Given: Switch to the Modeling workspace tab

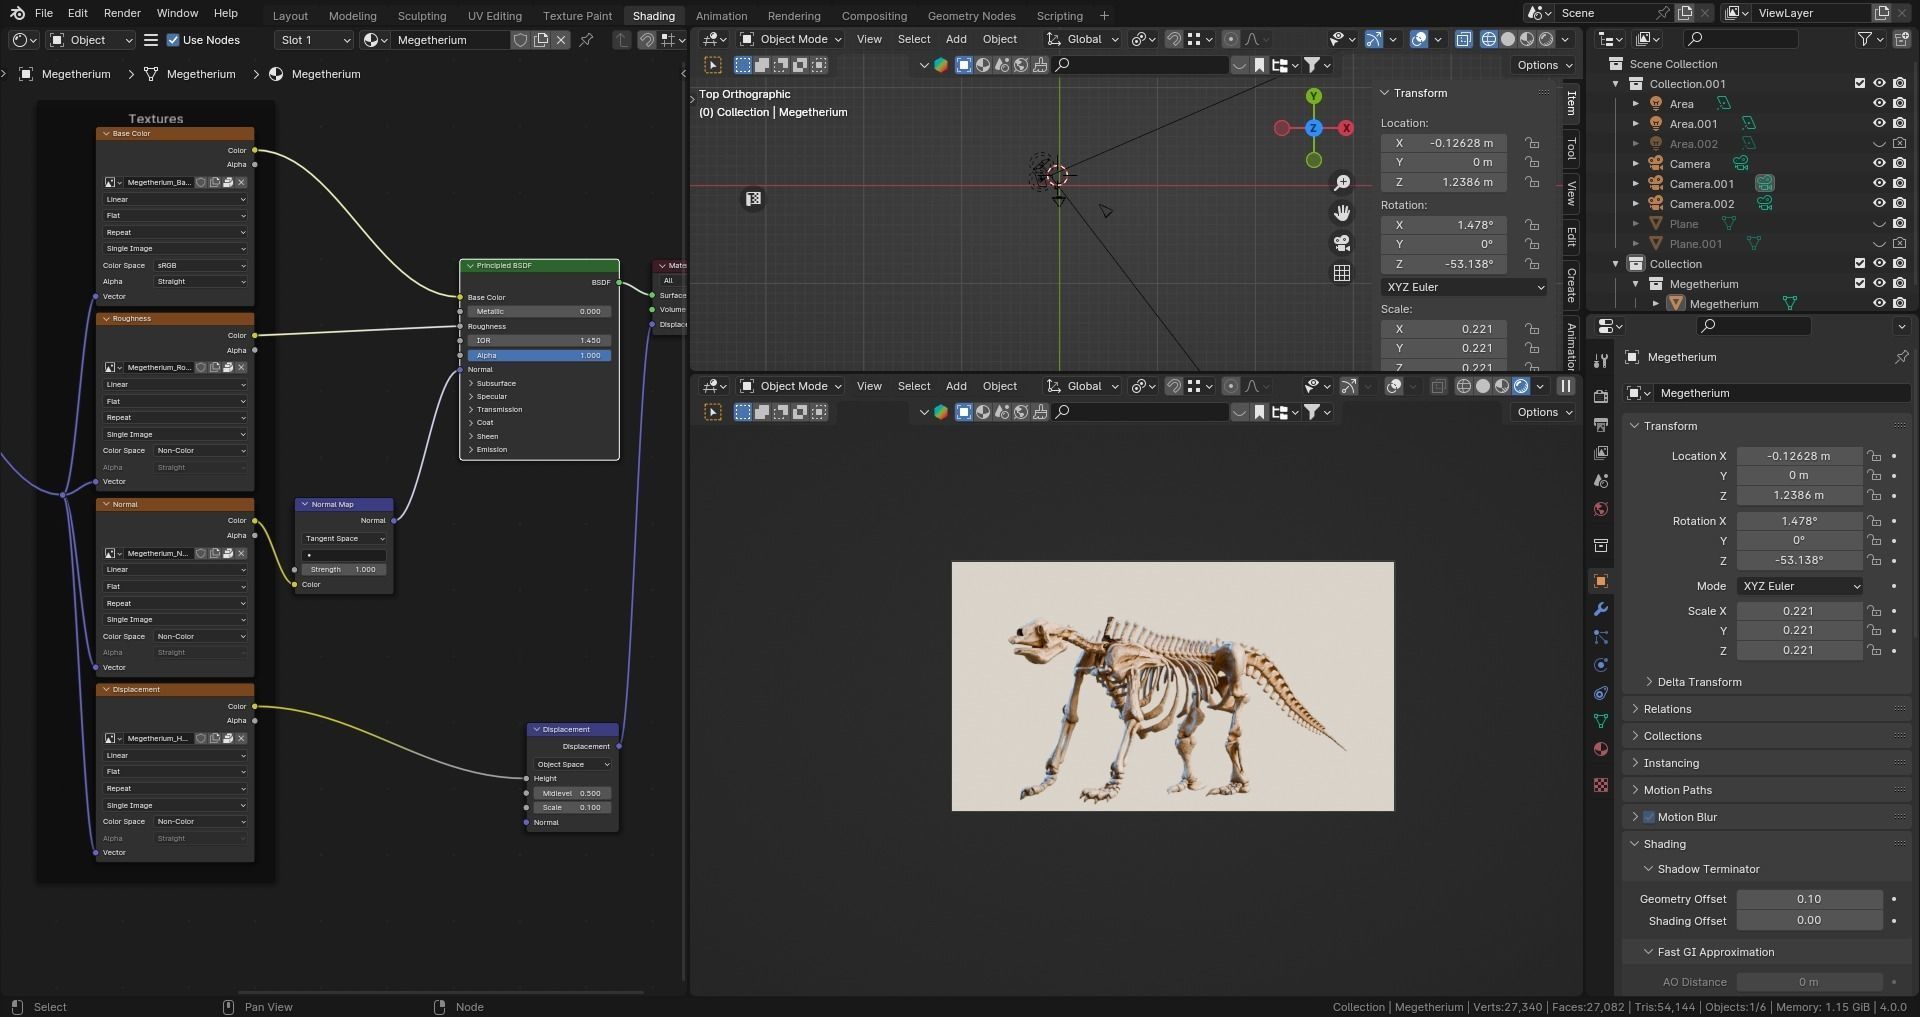Looking at the screenshot, I should (352, 16).
